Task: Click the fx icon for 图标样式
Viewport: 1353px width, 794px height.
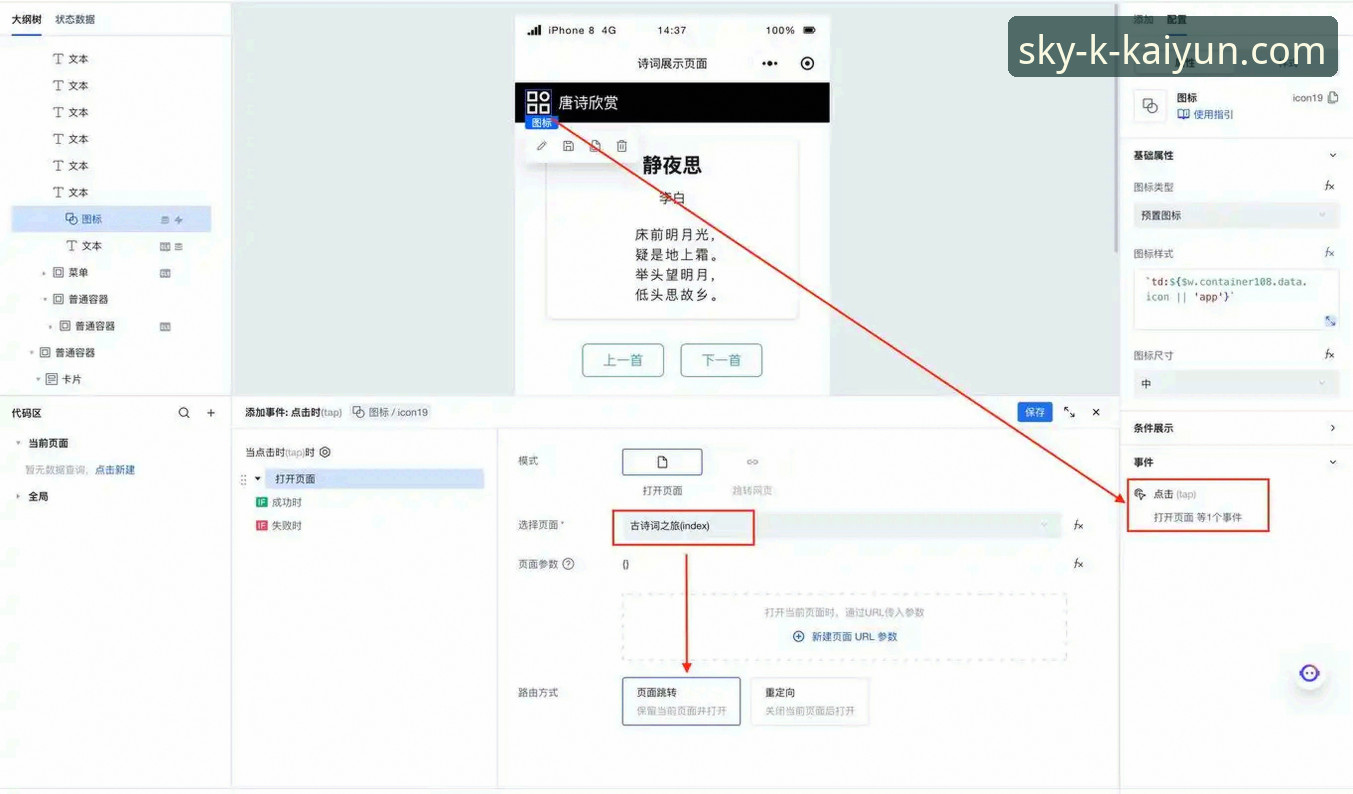Action: point(1329,253)
